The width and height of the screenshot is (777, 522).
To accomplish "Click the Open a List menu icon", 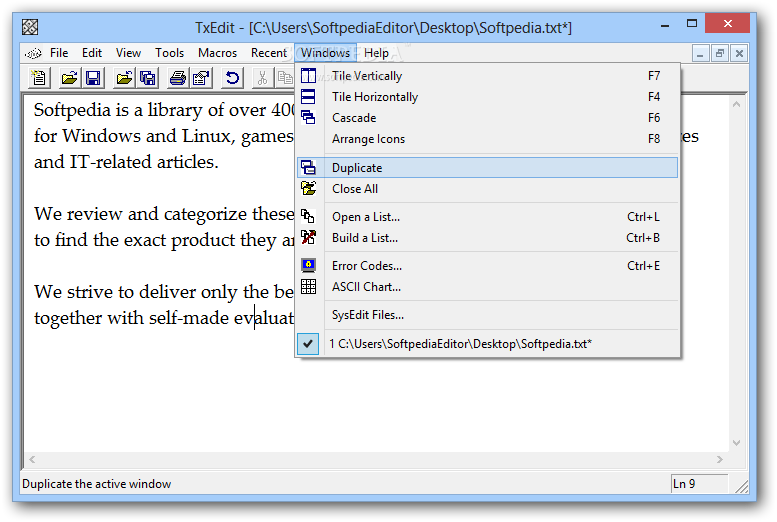I will 308,217.
